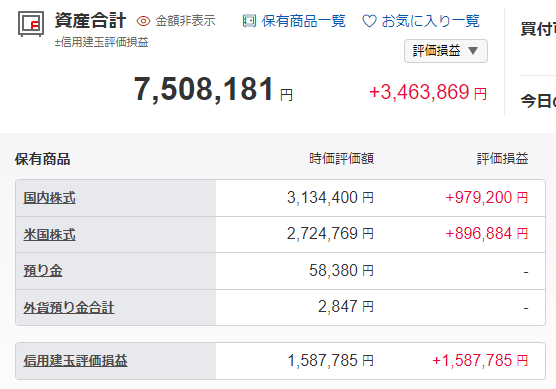This screenshot has width=556, height=389.
Task: Open the 信用建玉評価損益 link
Action: coord(75,361)
